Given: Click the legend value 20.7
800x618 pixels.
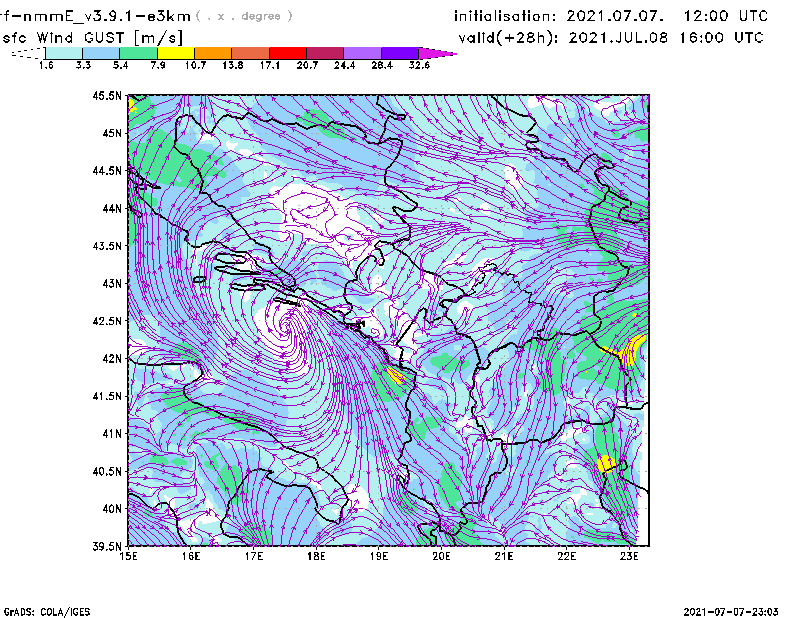Looking at the screenshot, I should 307,65.
